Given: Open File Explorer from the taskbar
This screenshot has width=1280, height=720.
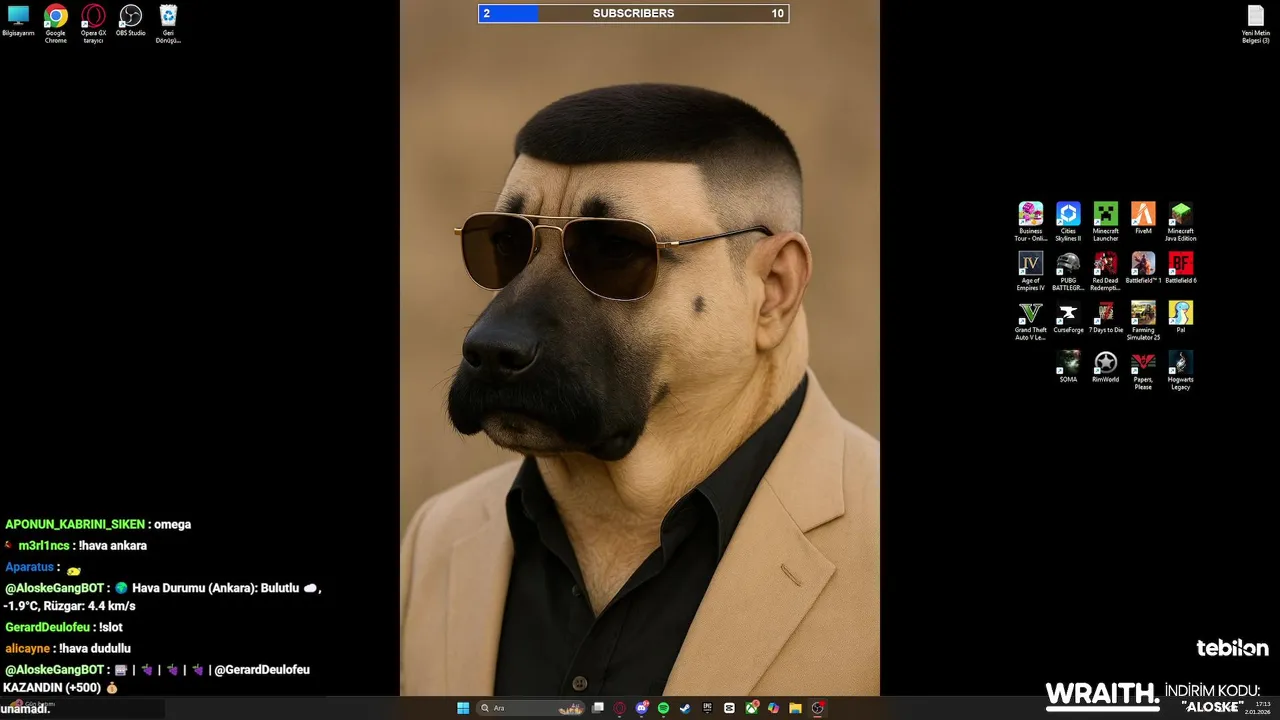Looking at the screenshot, I should pyautogui.click(x=795, y=708).
